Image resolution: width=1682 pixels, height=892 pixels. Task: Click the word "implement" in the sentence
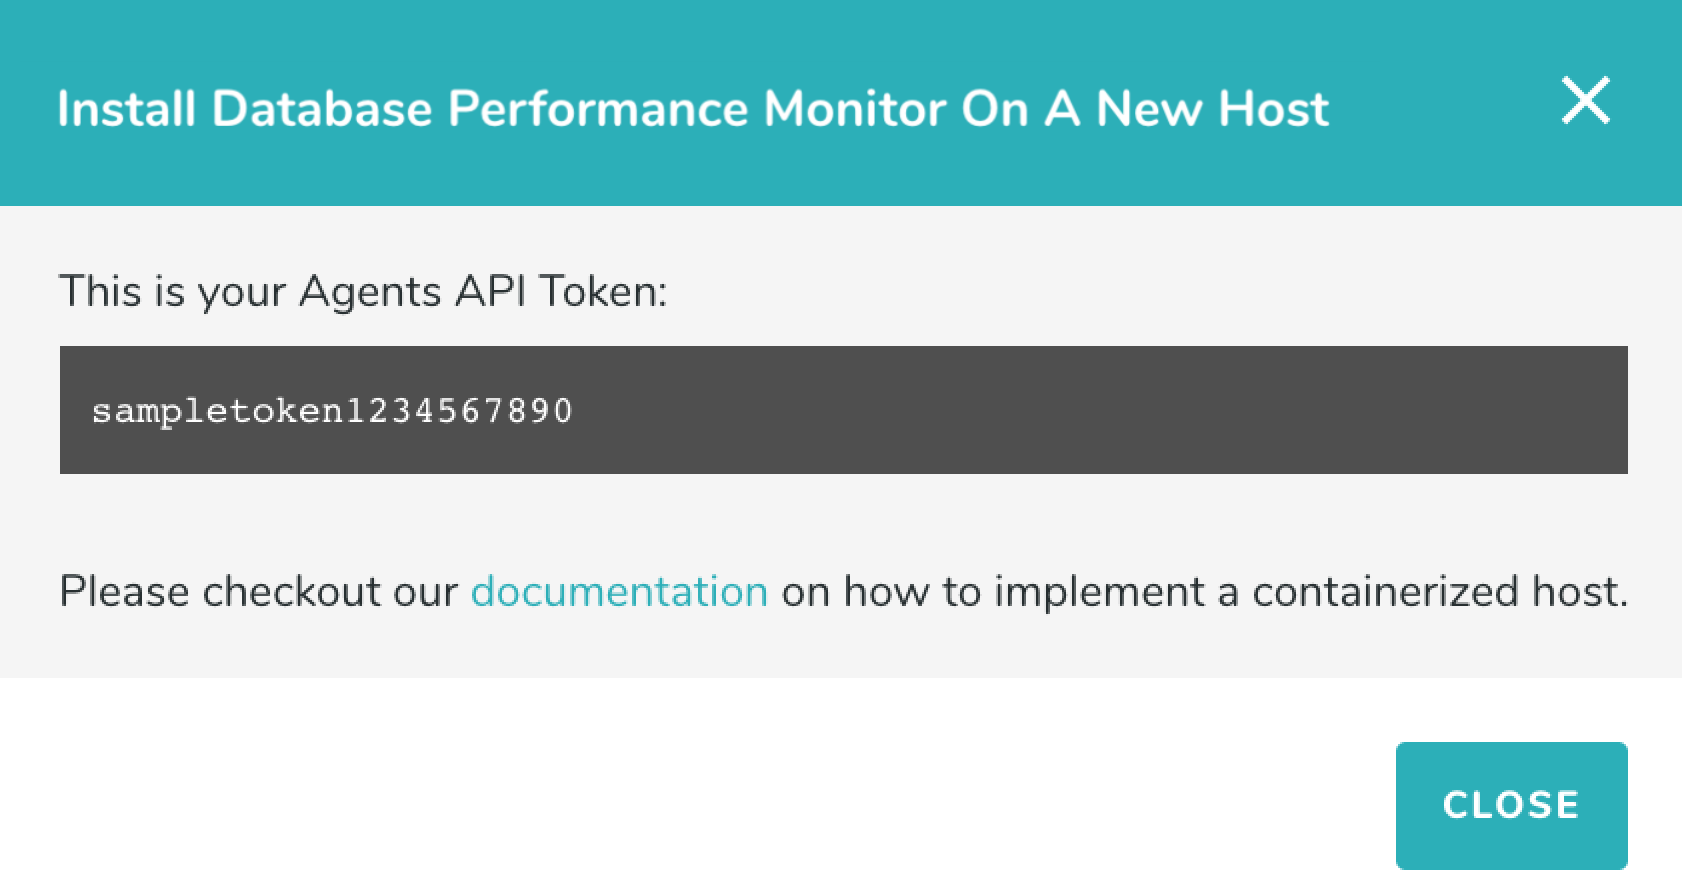pyautogui.click(x=1099, y=591)
